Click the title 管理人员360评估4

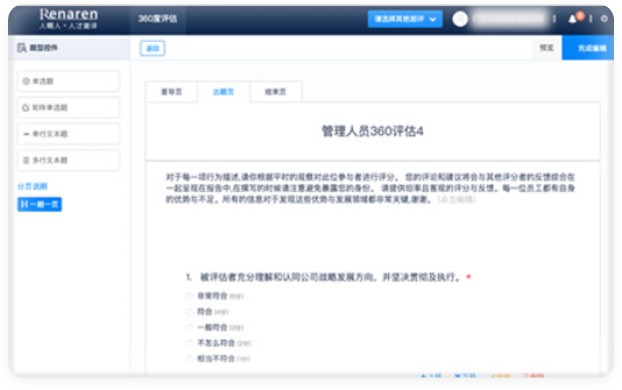coord(372,131)
